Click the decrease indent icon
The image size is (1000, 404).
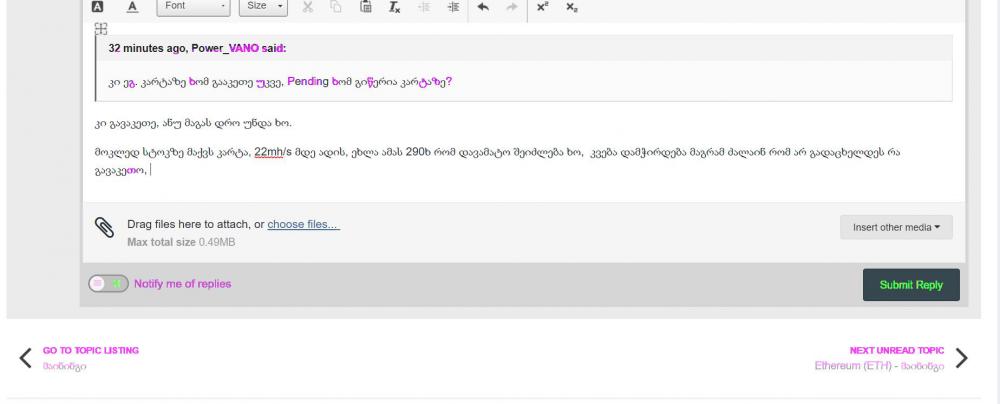(x=424, y=7)
